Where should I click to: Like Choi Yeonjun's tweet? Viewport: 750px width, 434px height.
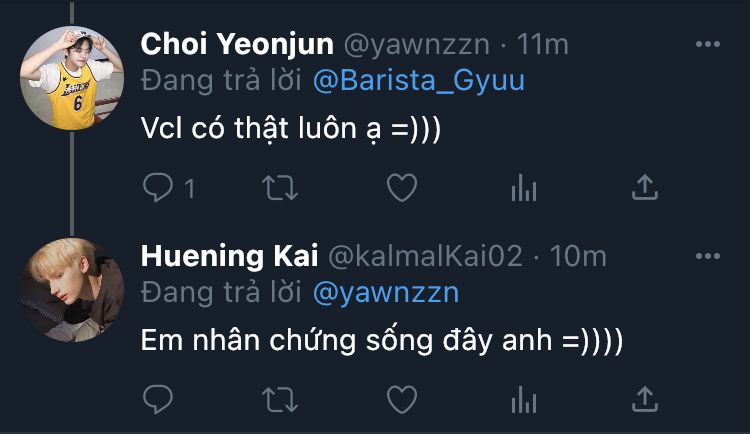click(401, 187)
